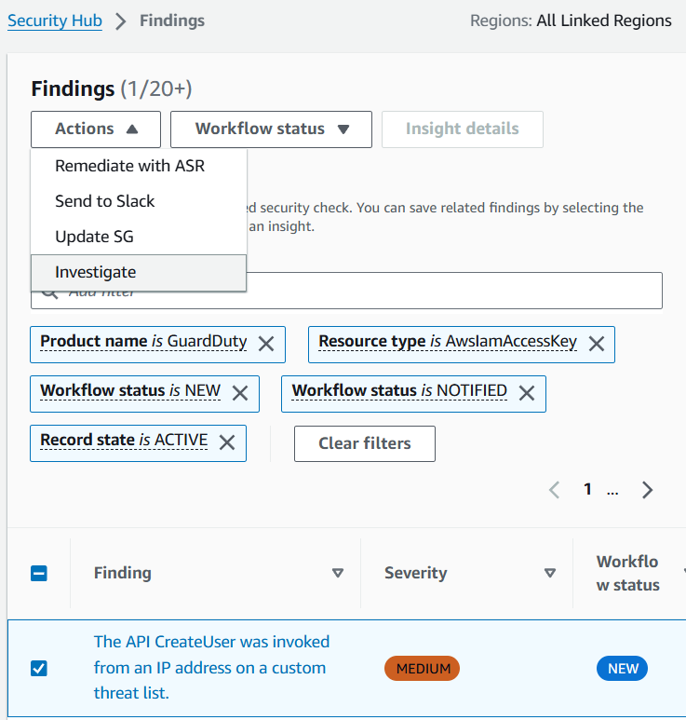Screen dimensions: 686x720
Task: Remove the Resource type AwsIamAccessKey filter
Action: 596,344
